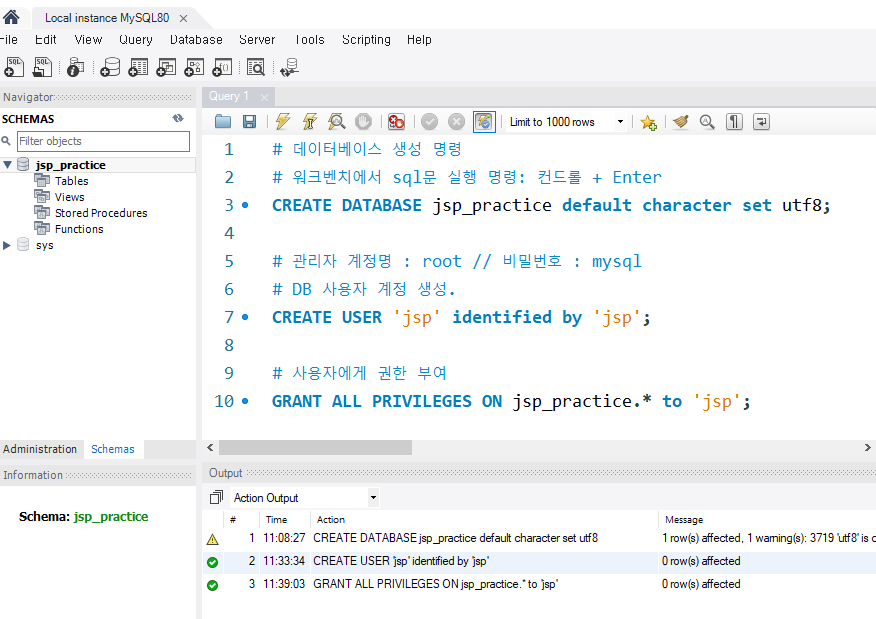This screenshot has height=619, width=876.
Task: Select the sys schema
Action: pyautogui.click(x=44, y=245)
